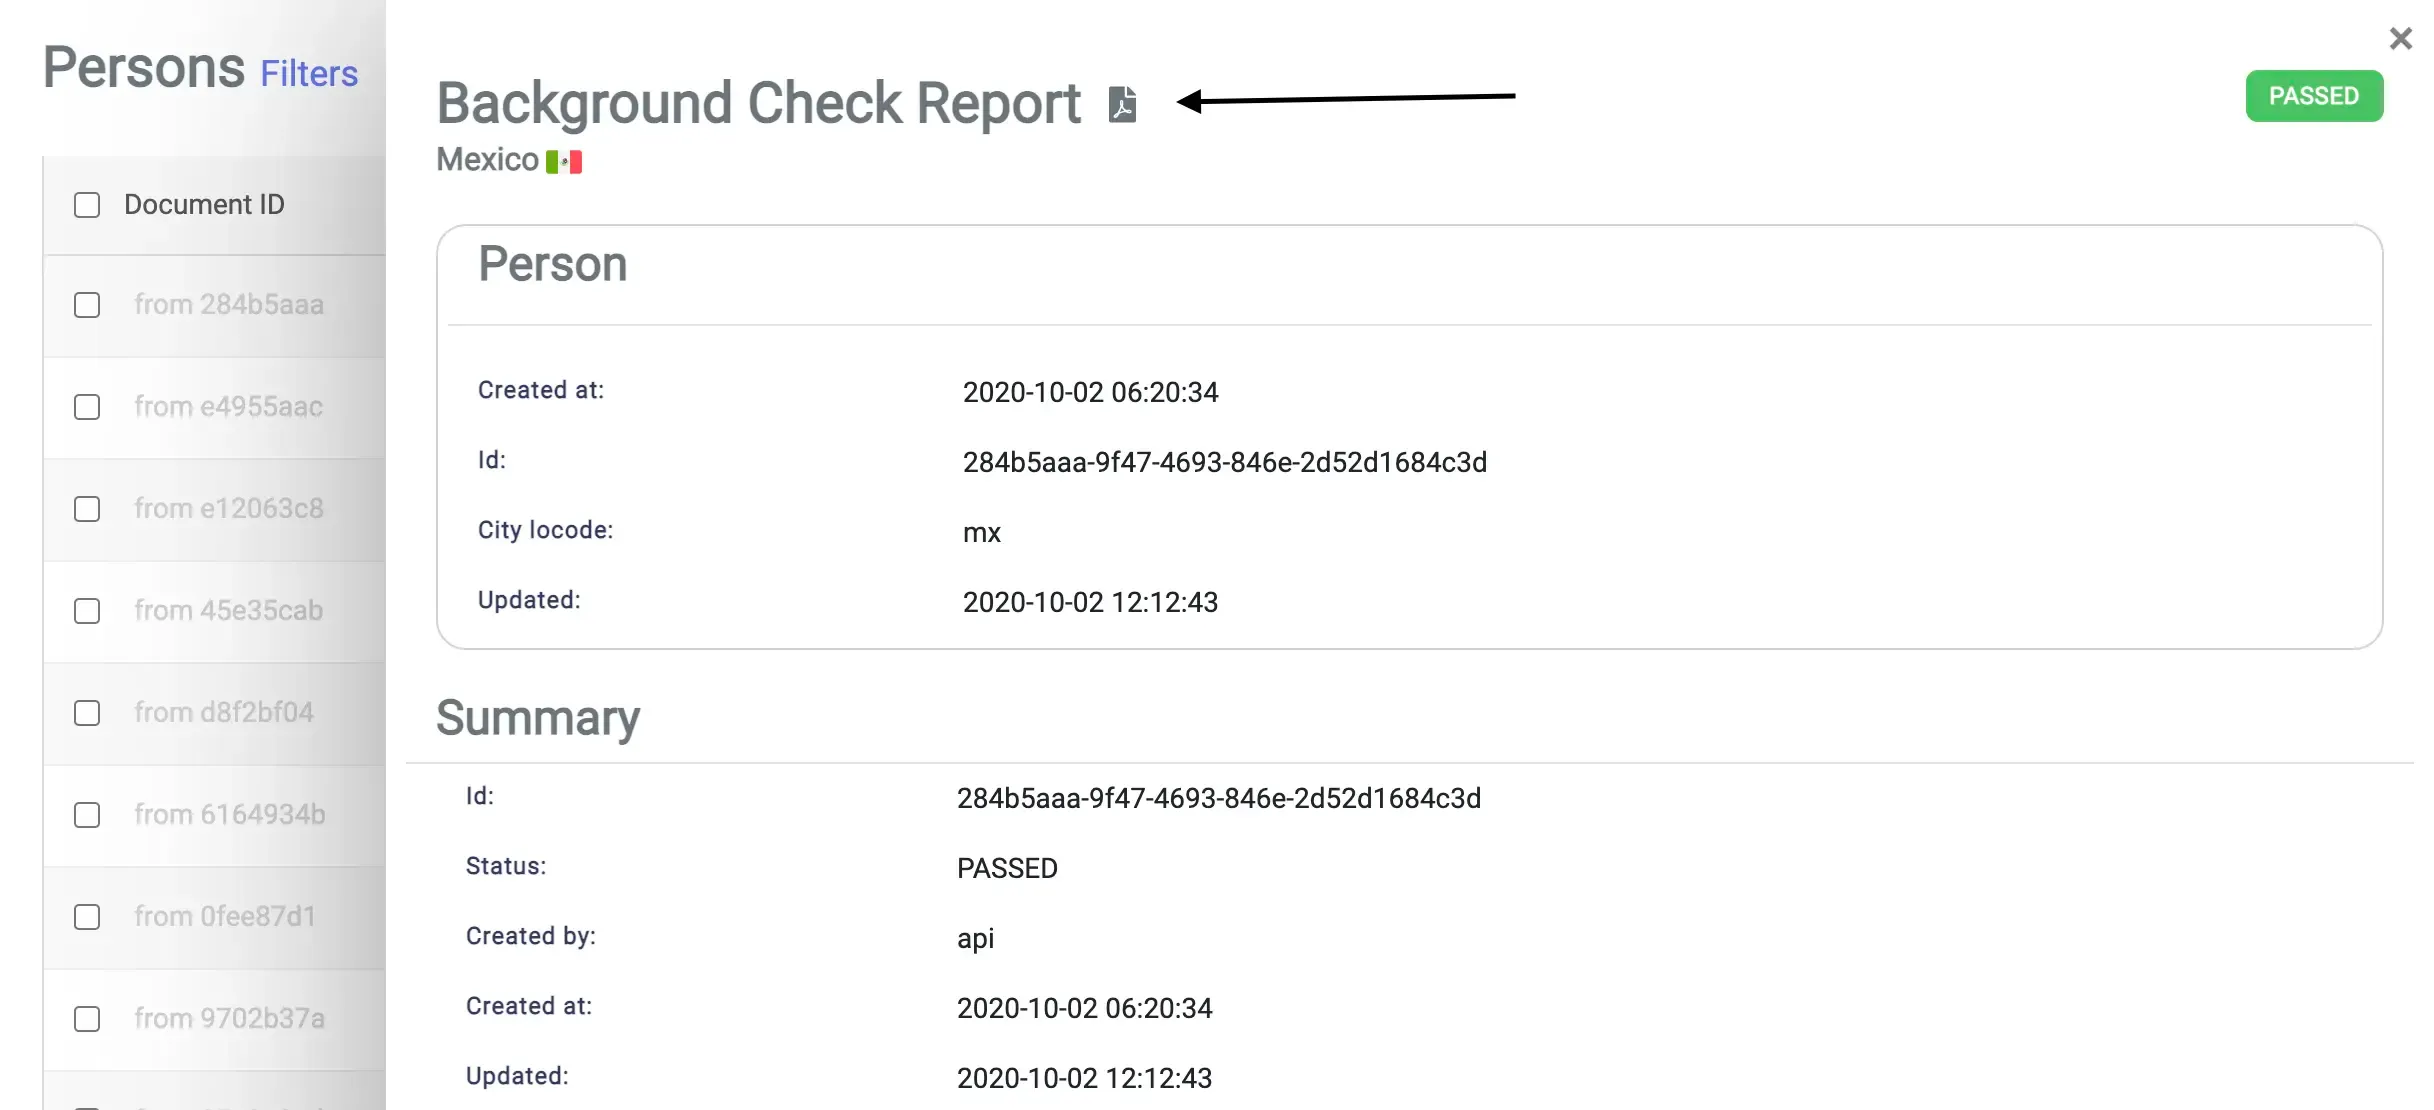The height and width of the screenshot is (1110, 2434).
Task: Check the box for 284b5aaa
Action: [87, 305]
